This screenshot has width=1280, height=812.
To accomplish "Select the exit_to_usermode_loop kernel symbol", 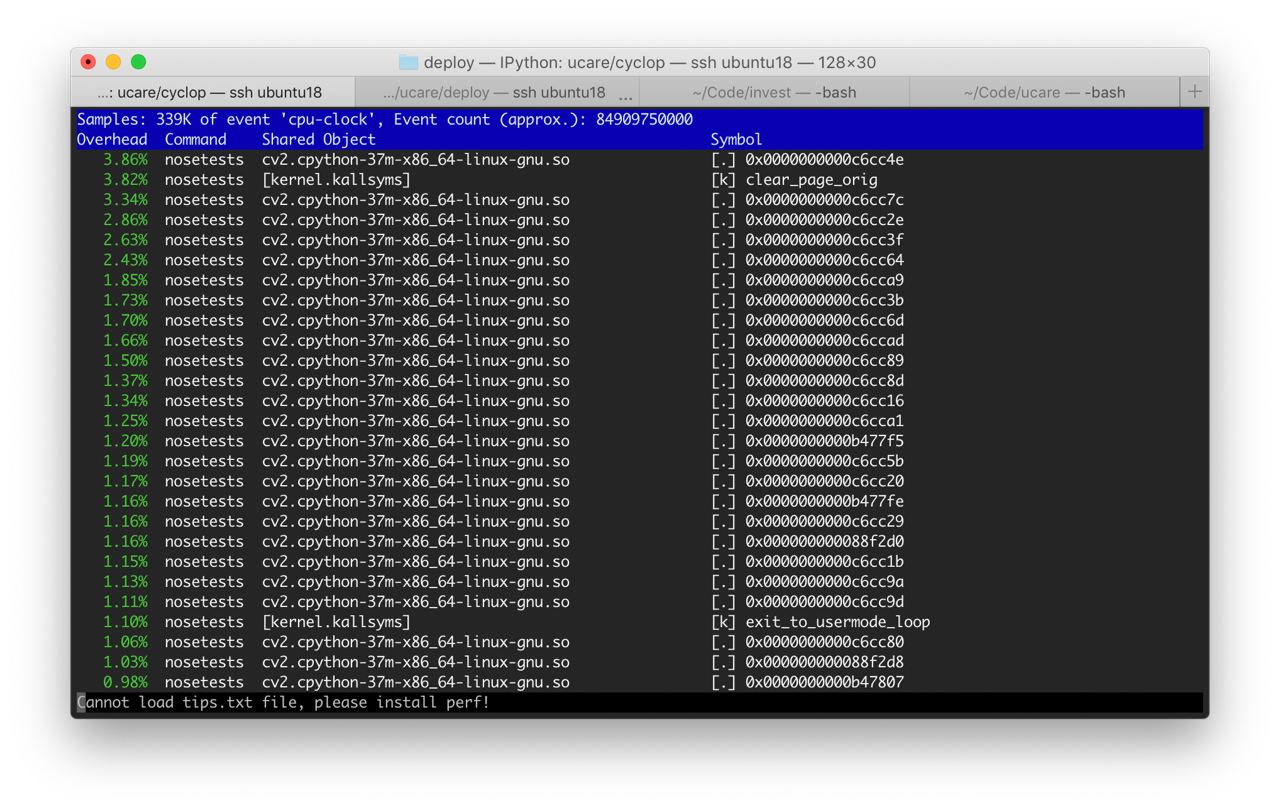I will [x=837, y=622].
